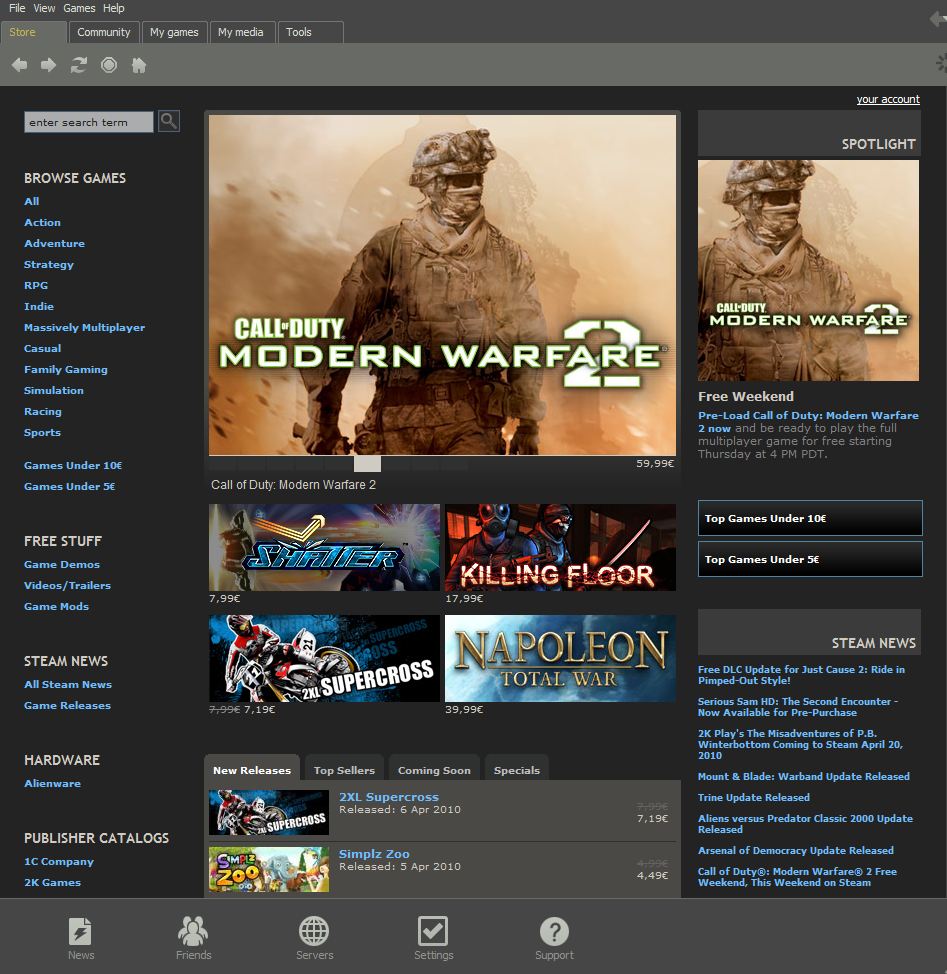The image size is (947, 974).
Task: Open the Support question mark icon
Action: pos(554,939)
